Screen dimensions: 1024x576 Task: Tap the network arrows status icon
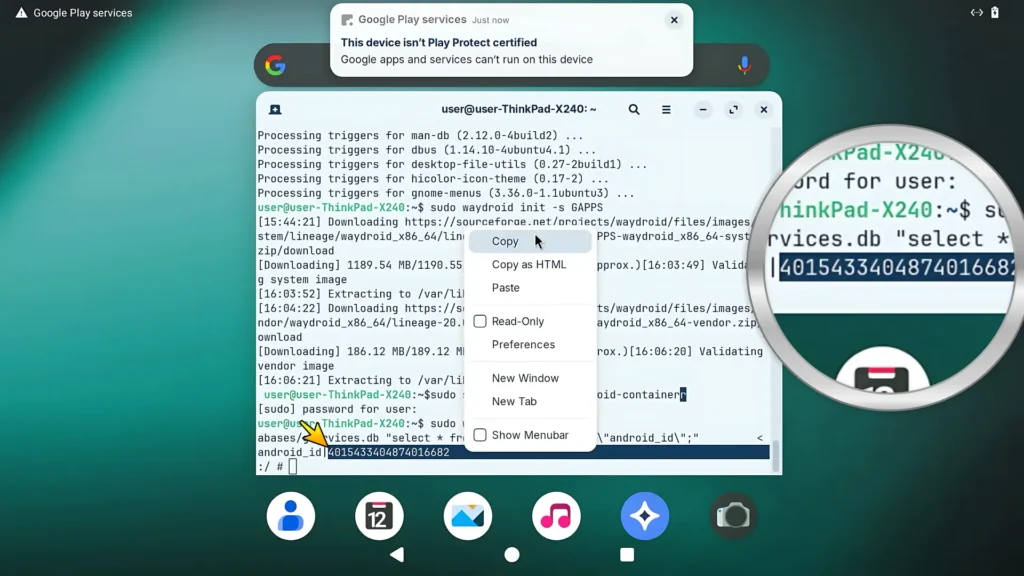(x=976, y=12)
